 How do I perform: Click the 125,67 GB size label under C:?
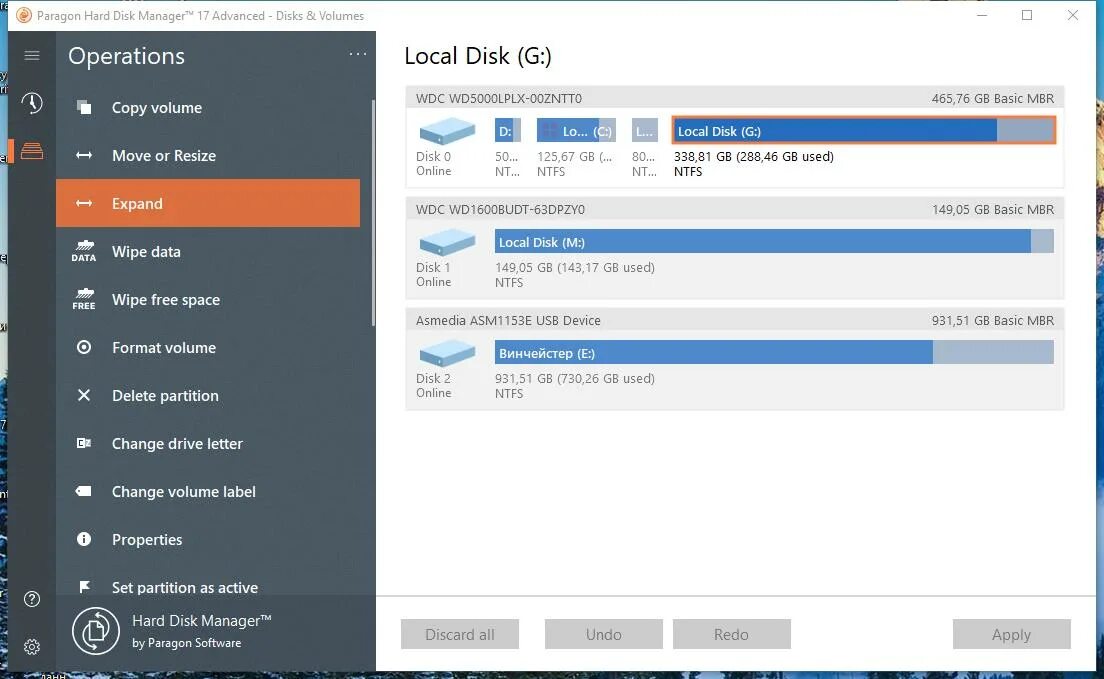[575, 156]
